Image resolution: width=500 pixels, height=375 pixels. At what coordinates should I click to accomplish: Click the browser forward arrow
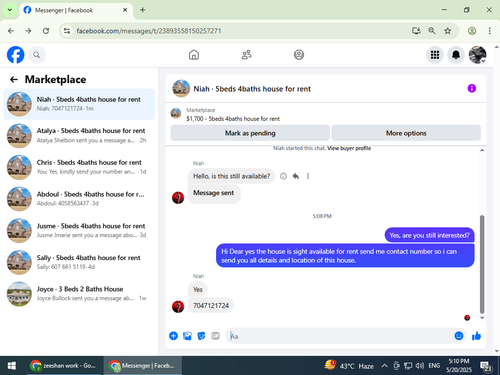[28, 31]
